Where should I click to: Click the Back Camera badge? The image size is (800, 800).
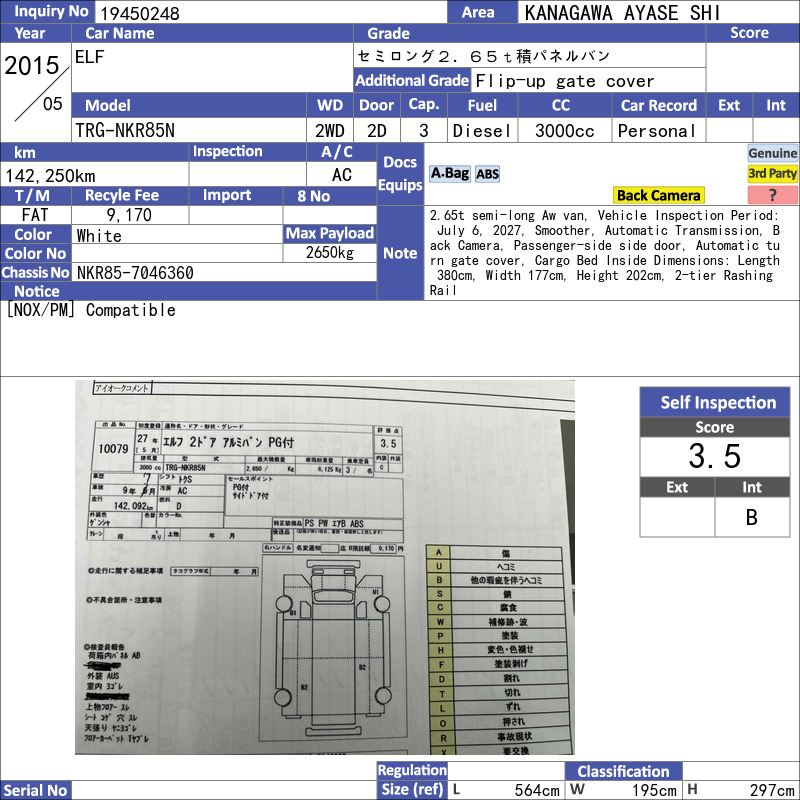(x=658, y=195)
